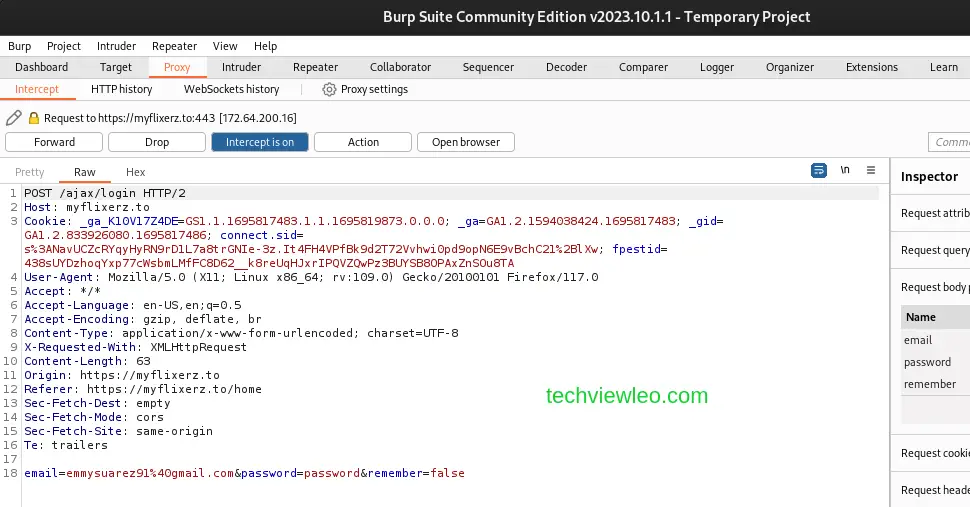The image size is (970, 507).
Task: Expand the Request attributes section in Inspector
Action: pos(934,213)
